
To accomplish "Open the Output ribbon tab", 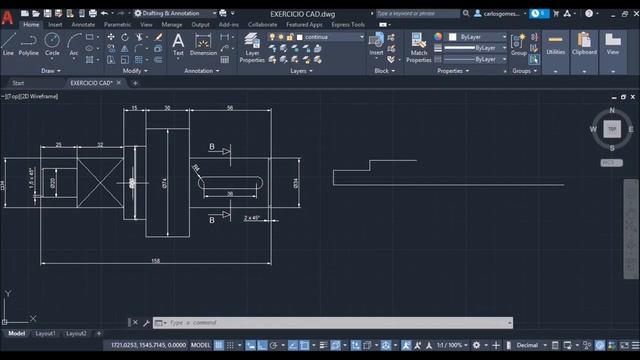I will pos(200,24).
